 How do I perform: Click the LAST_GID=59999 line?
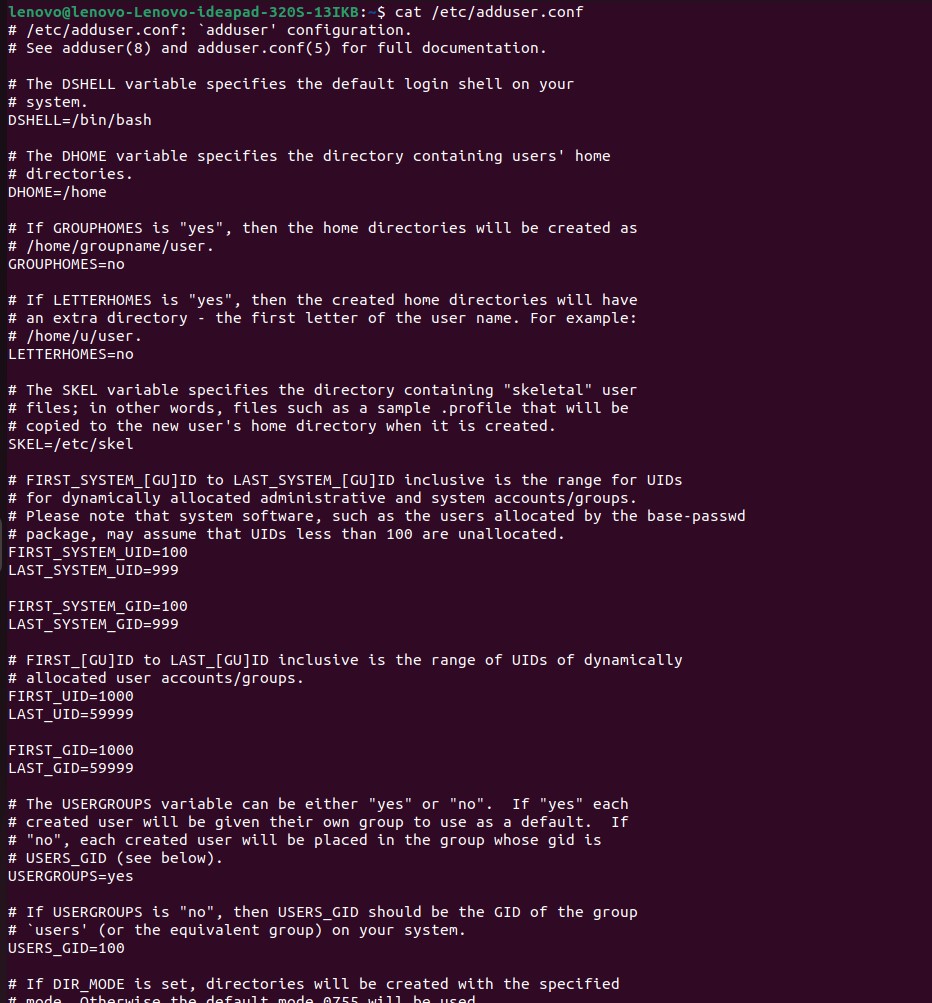[71, 768]
